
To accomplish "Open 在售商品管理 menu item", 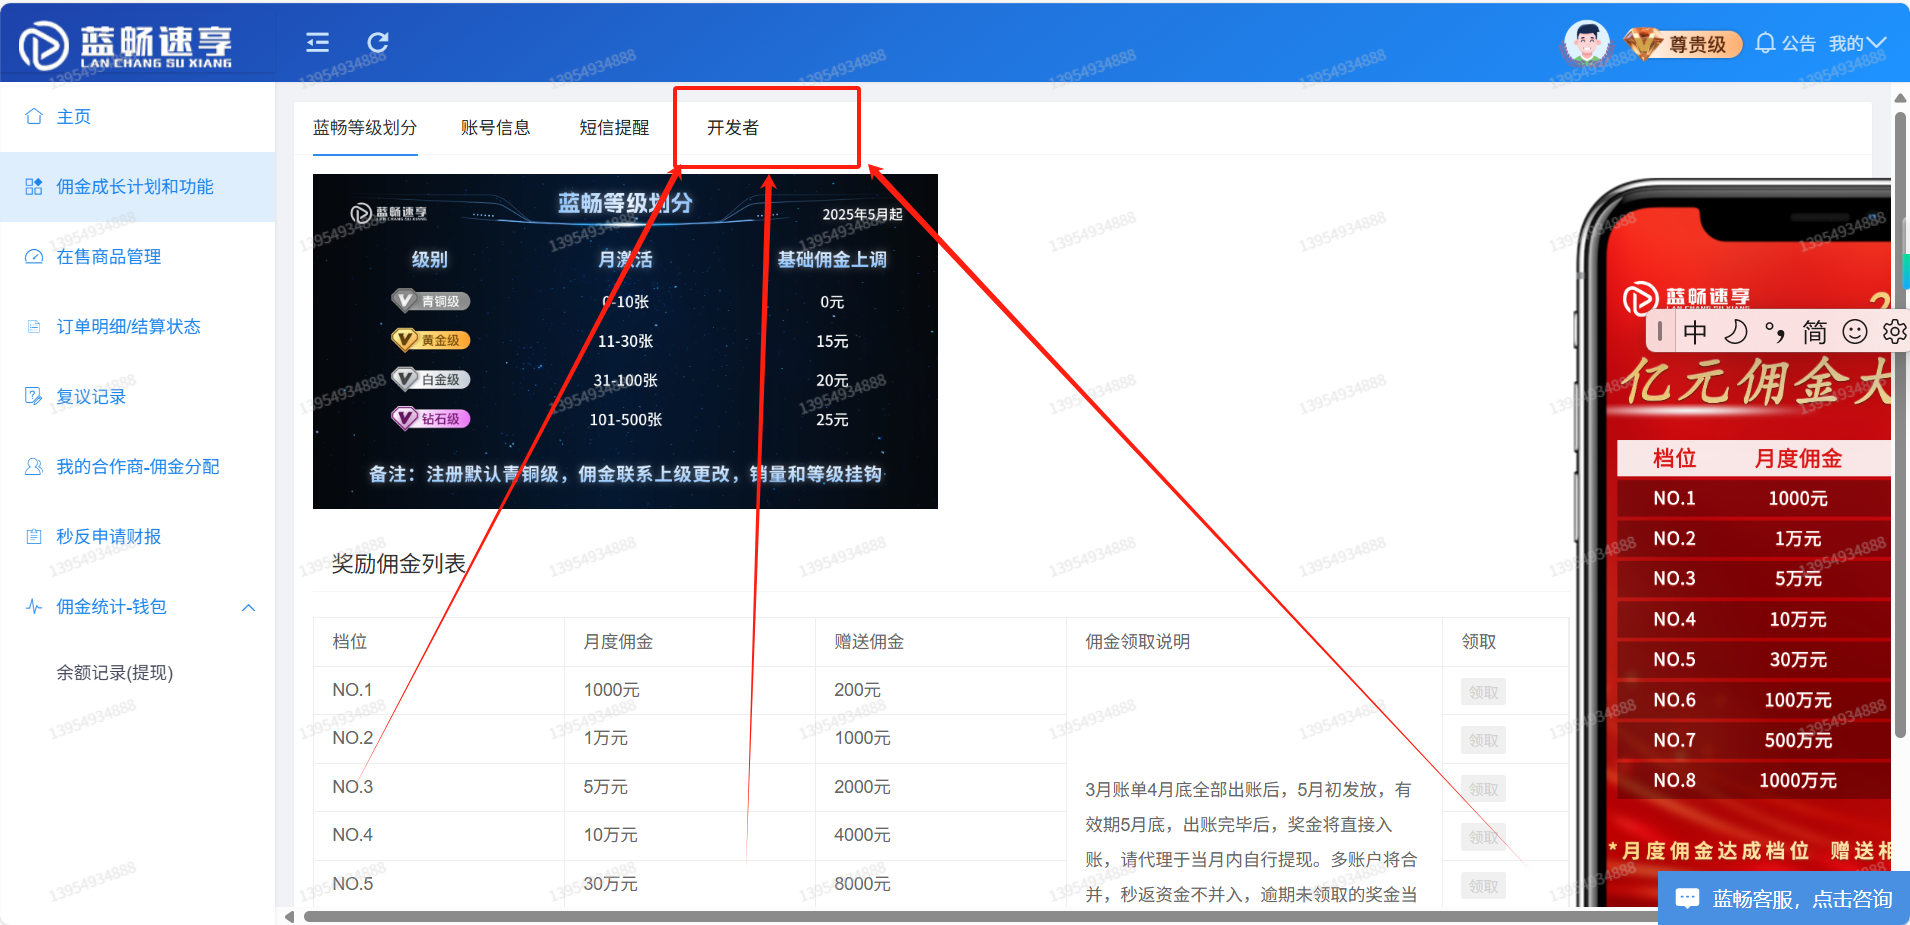I will 138,257.
